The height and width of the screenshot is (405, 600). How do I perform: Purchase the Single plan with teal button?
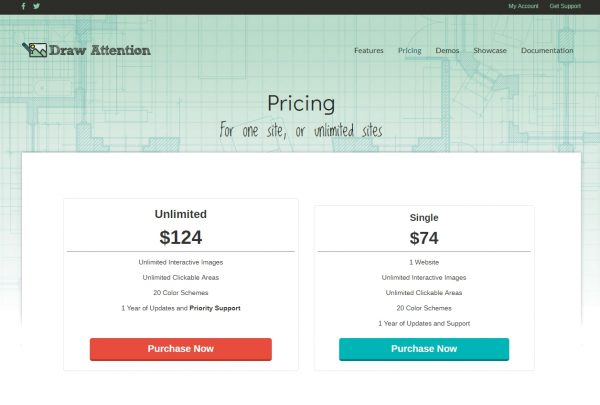tap(424, 349)
